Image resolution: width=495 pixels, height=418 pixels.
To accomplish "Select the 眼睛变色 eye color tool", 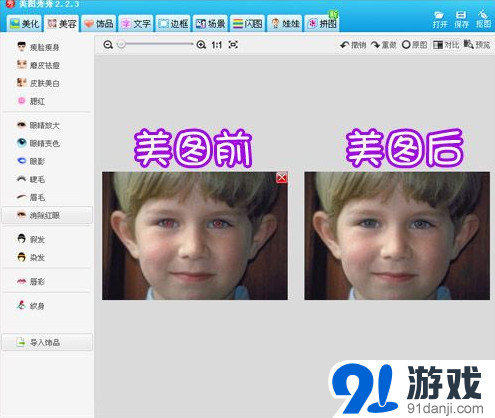I will [x=38, y=143].
